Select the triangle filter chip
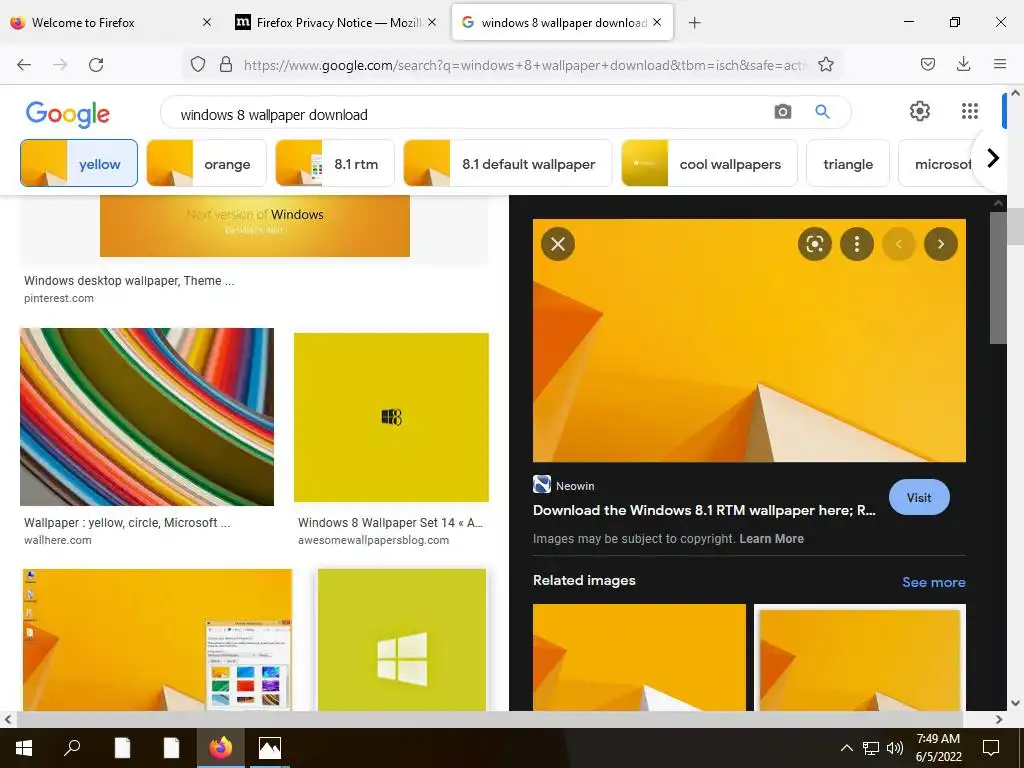Image resolution: width=1024 pixels, height=768 pixels. coord(848,163)
